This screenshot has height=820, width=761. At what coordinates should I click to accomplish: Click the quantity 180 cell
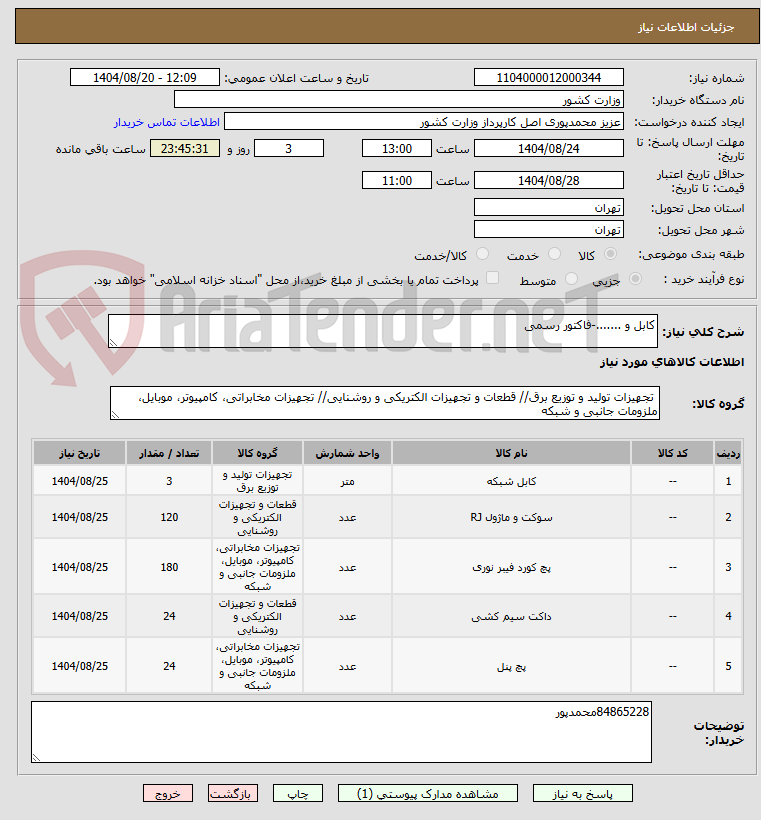(x=169, y=567)
